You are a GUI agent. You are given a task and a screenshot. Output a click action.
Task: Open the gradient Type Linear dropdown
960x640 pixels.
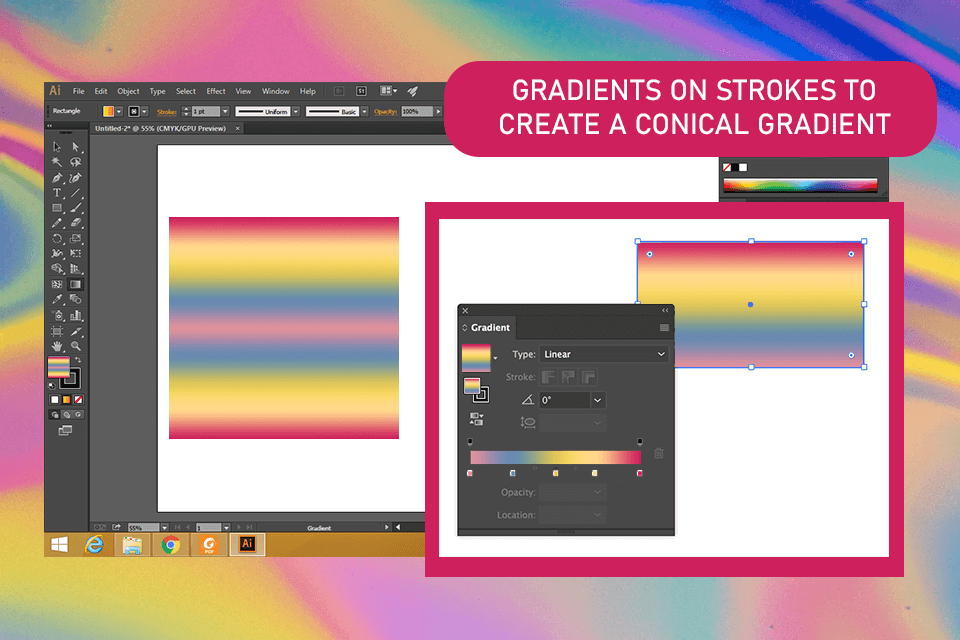(604, 354)
